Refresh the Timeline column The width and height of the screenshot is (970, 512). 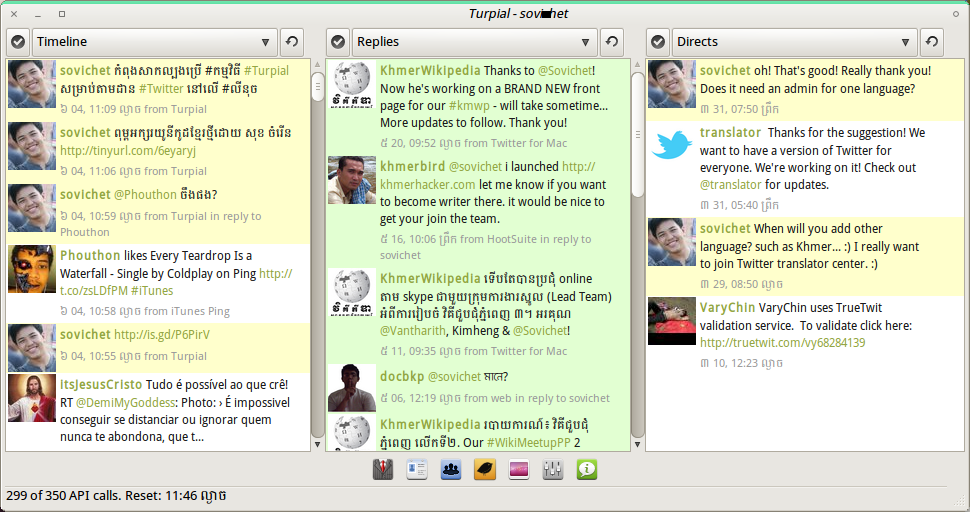(292, 42)
